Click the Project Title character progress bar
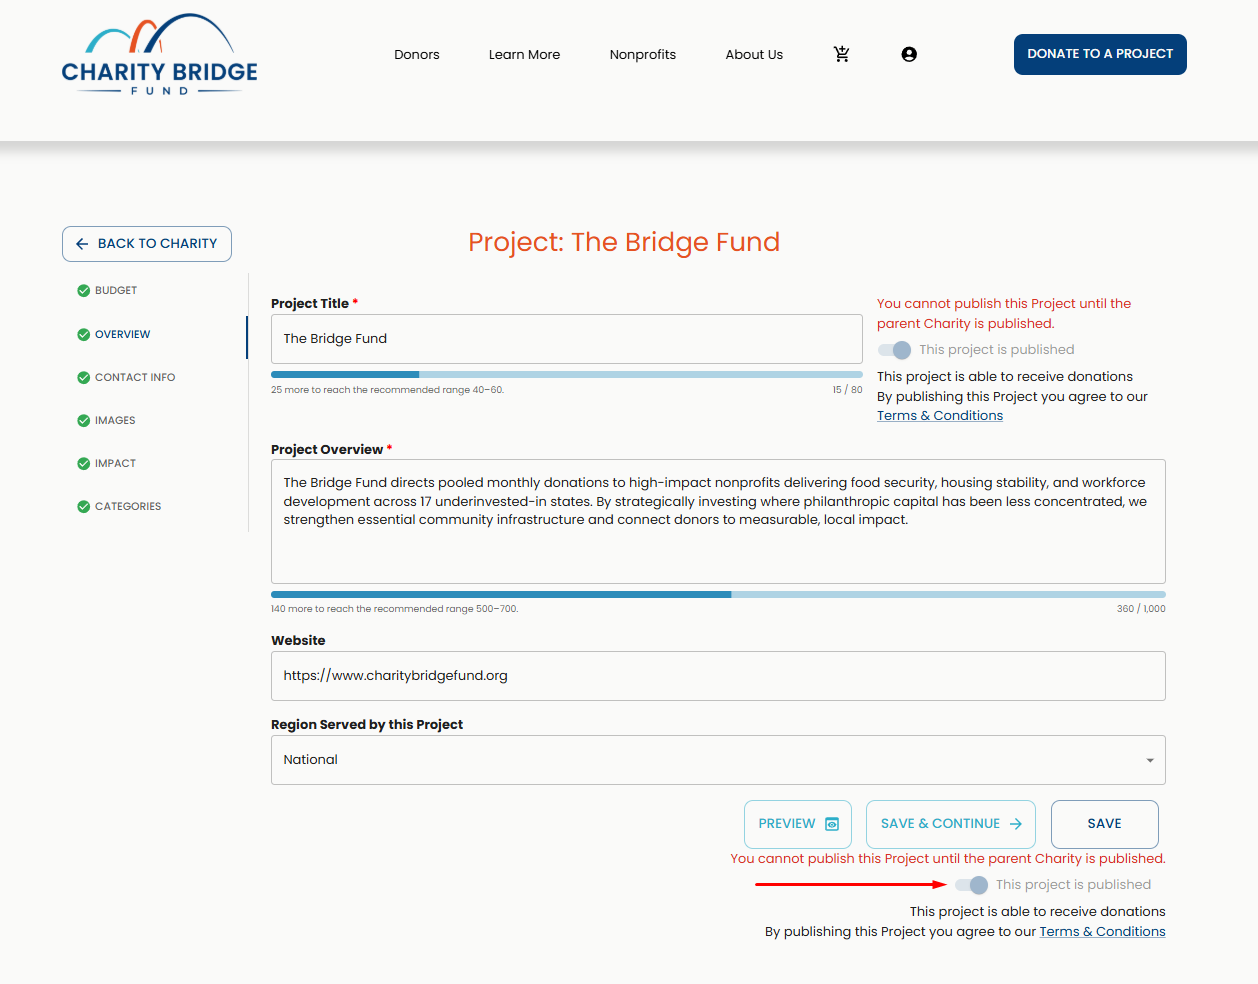This screenshot has height=984, width=1258. click(x=567, y=375)
